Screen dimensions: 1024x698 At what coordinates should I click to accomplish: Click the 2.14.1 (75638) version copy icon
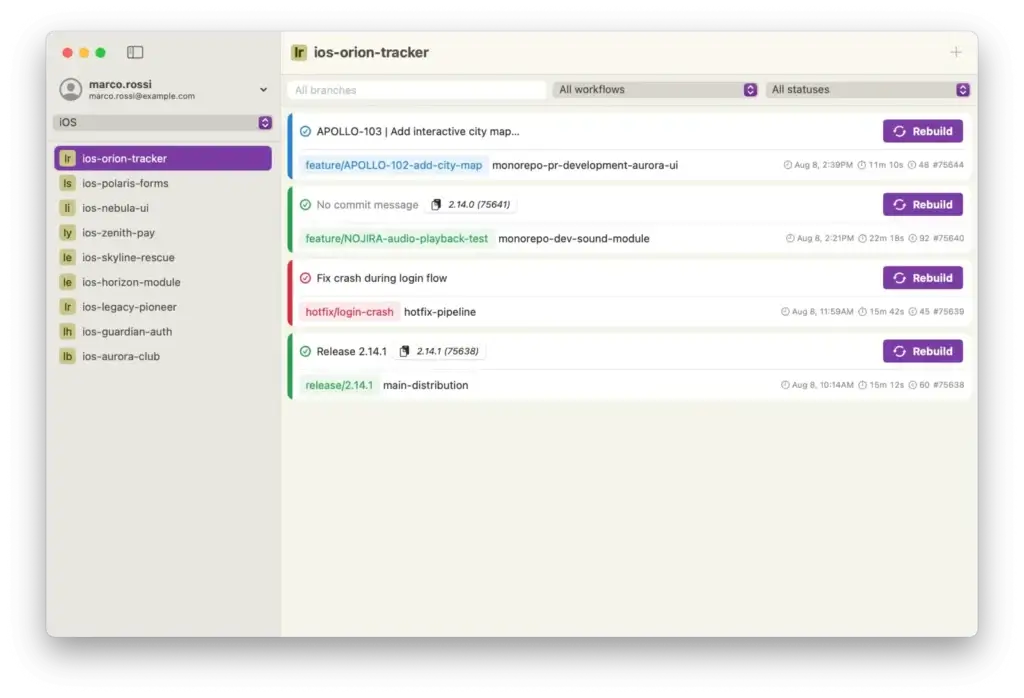[x=404, y=351]
